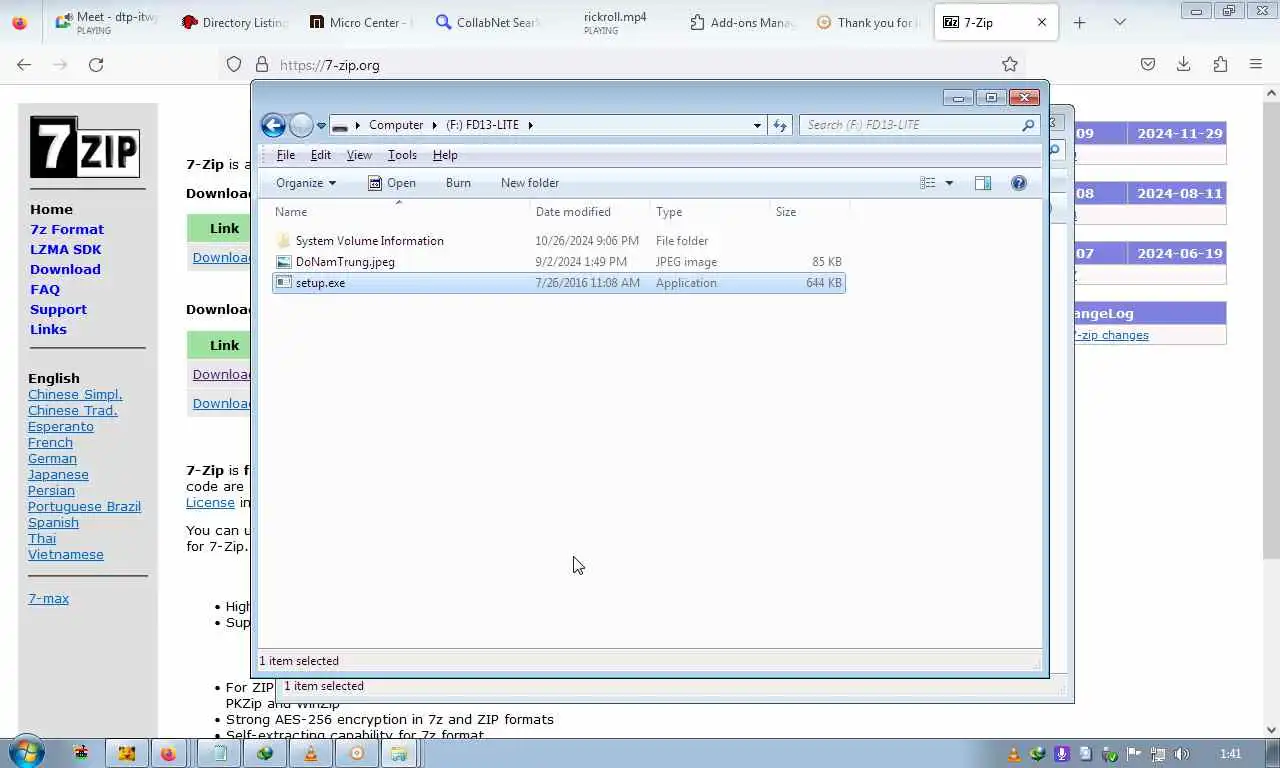Click the browser page vertical scrollbar

click(1271, 330)
